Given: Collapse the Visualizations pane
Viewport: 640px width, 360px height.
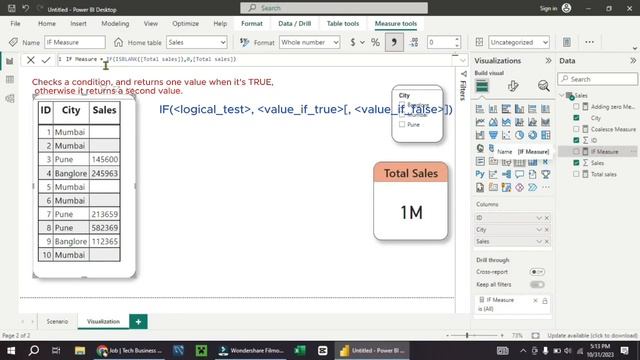Looking at the screenshot, I should click(x=548, y=60).
